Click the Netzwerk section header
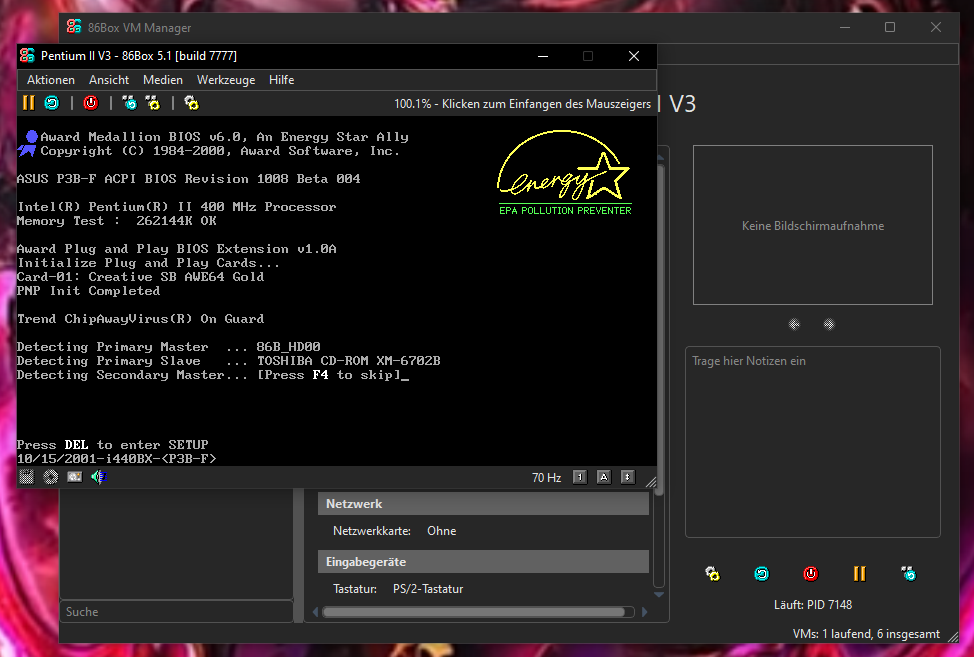The height and width of the screenshot is (660, 974). pos(483,504)
